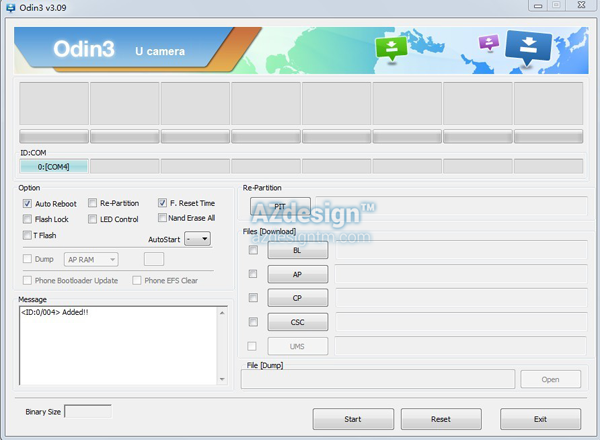The width and height of the screenshot is (600, 440).
Task: Check the box beside the CP button
Action: pyautogui.click(x=253, y=298)
